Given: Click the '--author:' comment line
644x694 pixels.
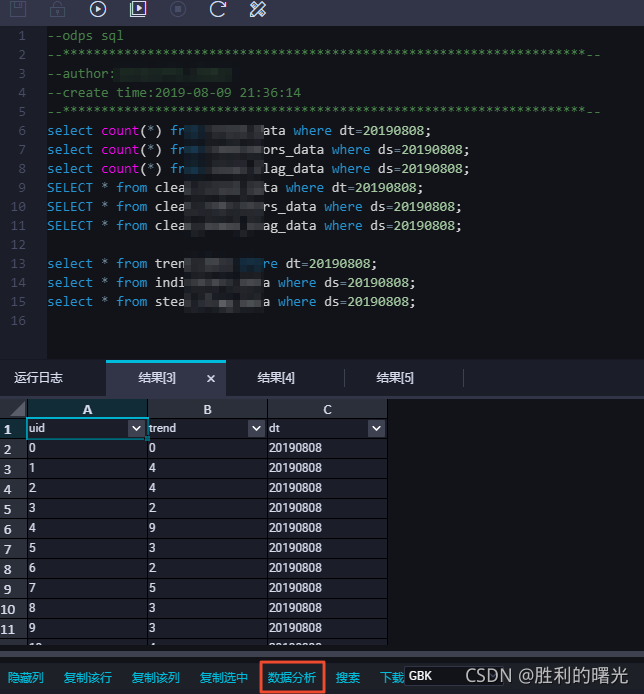Looking at the screenshot, I should coord(139,74).
